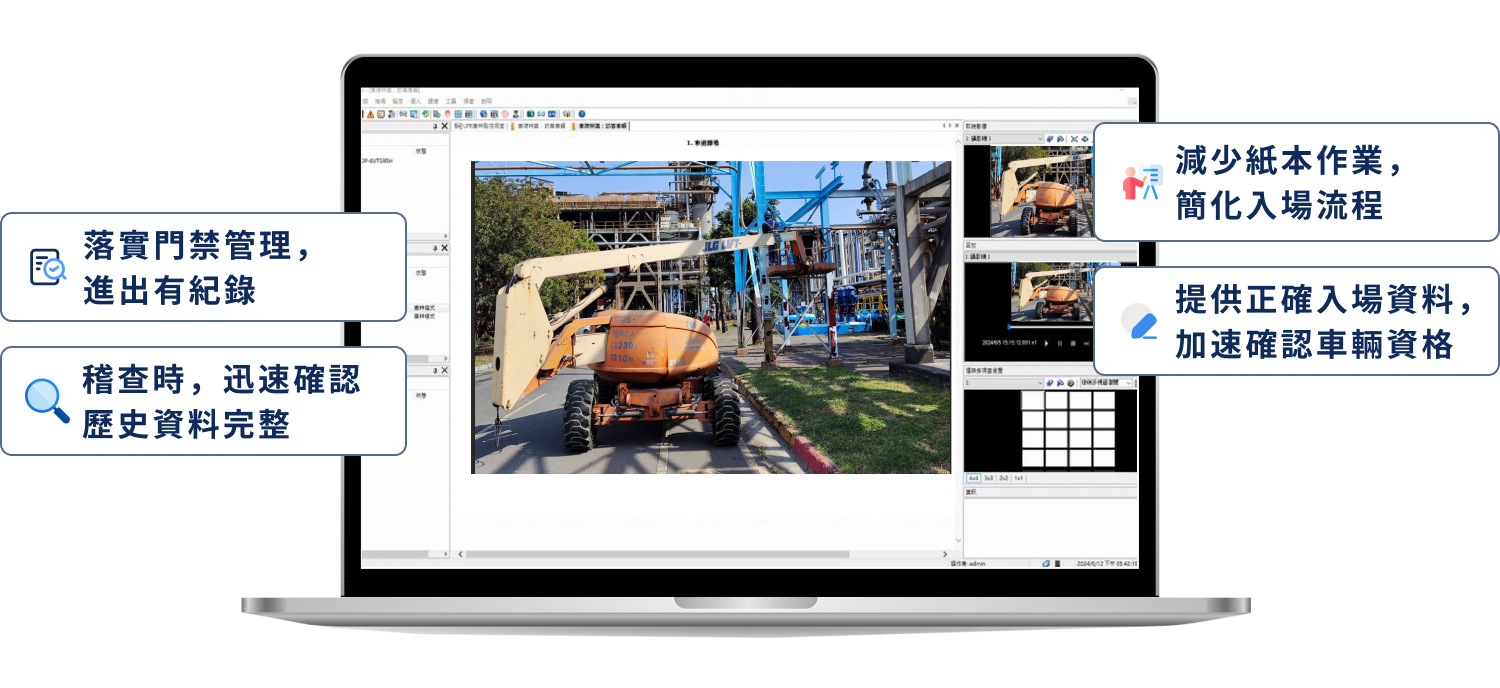Image resolution: width=1500 pixels, height=688 pixels.
Task: Open the multi-view selection dropdown on left
Action: (1038, 383)
